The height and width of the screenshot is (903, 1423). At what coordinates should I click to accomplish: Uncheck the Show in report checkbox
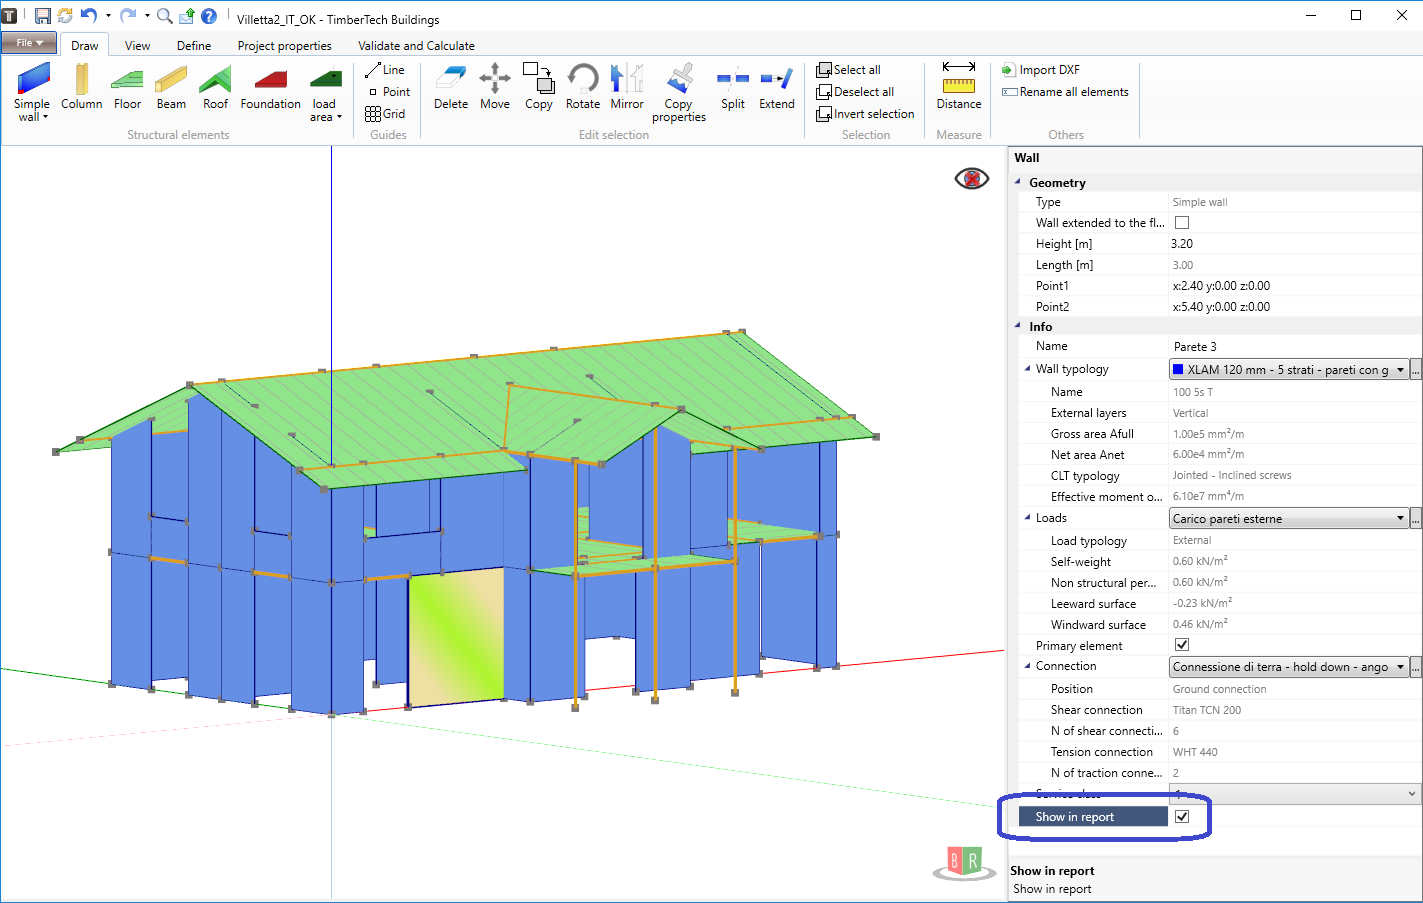click(x=1182, y=817)
